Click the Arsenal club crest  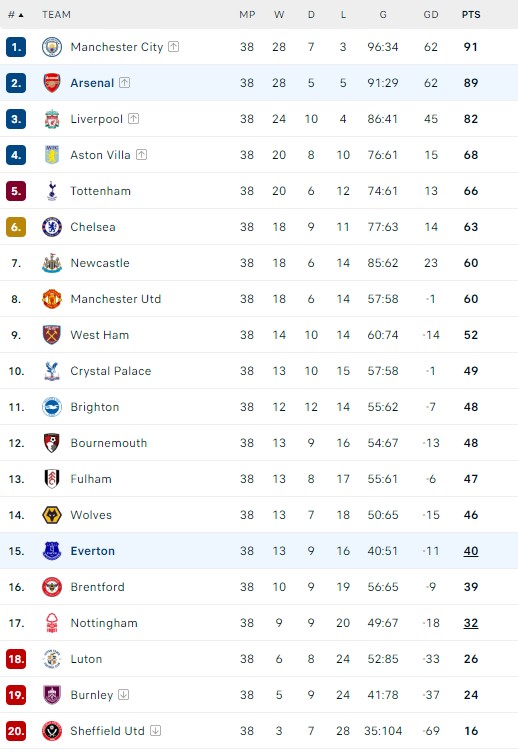click(x=52, y=83)
